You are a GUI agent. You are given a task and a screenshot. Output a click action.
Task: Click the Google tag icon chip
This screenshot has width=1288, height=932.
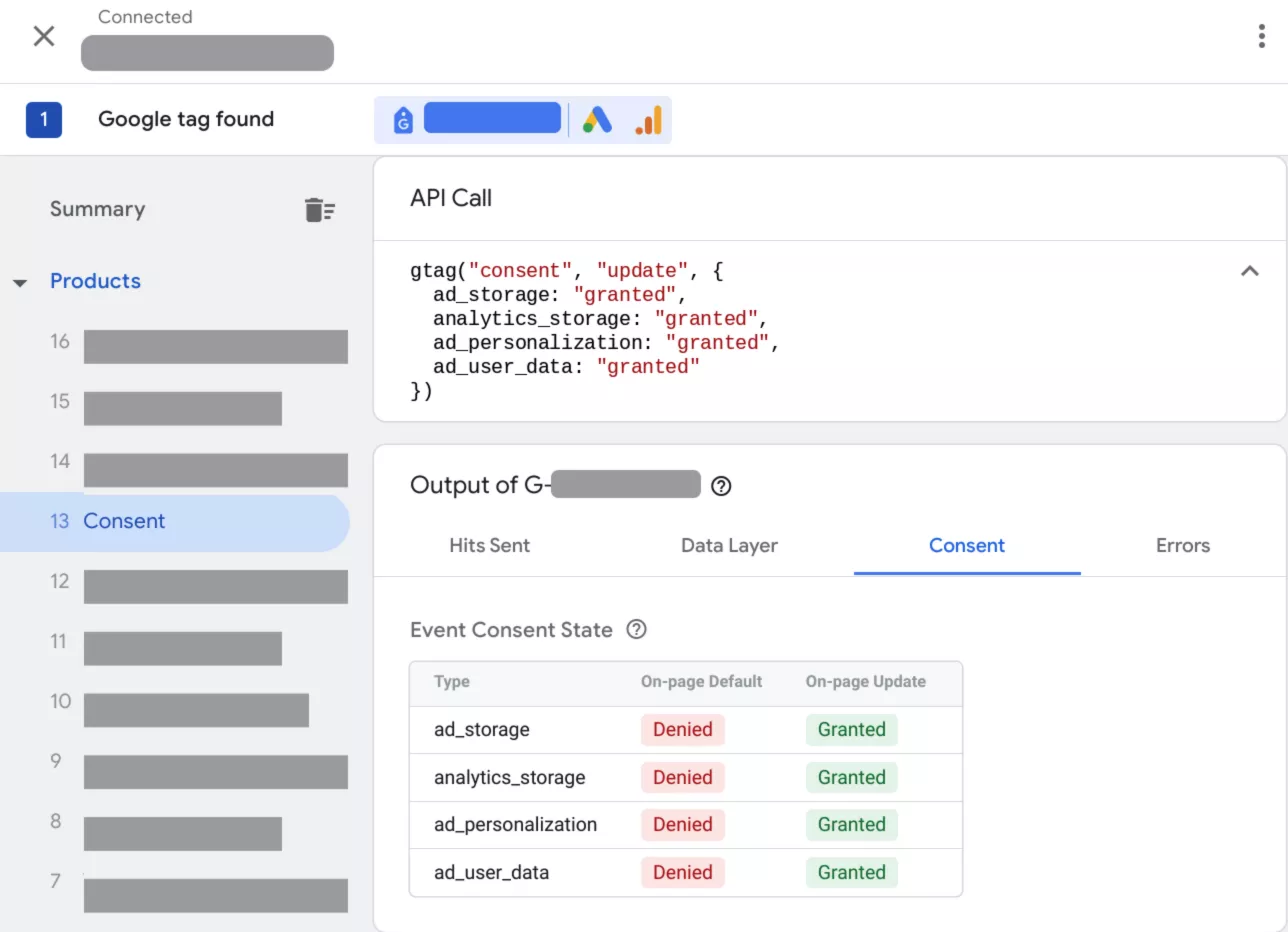click(x=403, y=120)
